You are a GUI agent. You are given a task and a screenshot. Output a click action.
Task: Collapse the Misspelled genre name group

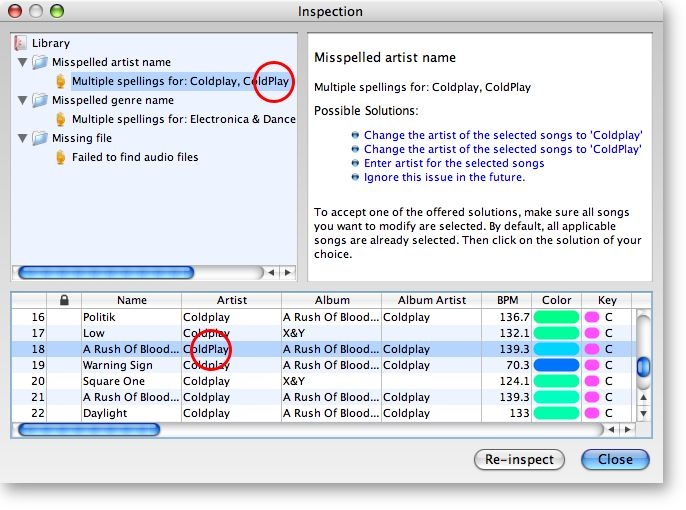[22, 100]
